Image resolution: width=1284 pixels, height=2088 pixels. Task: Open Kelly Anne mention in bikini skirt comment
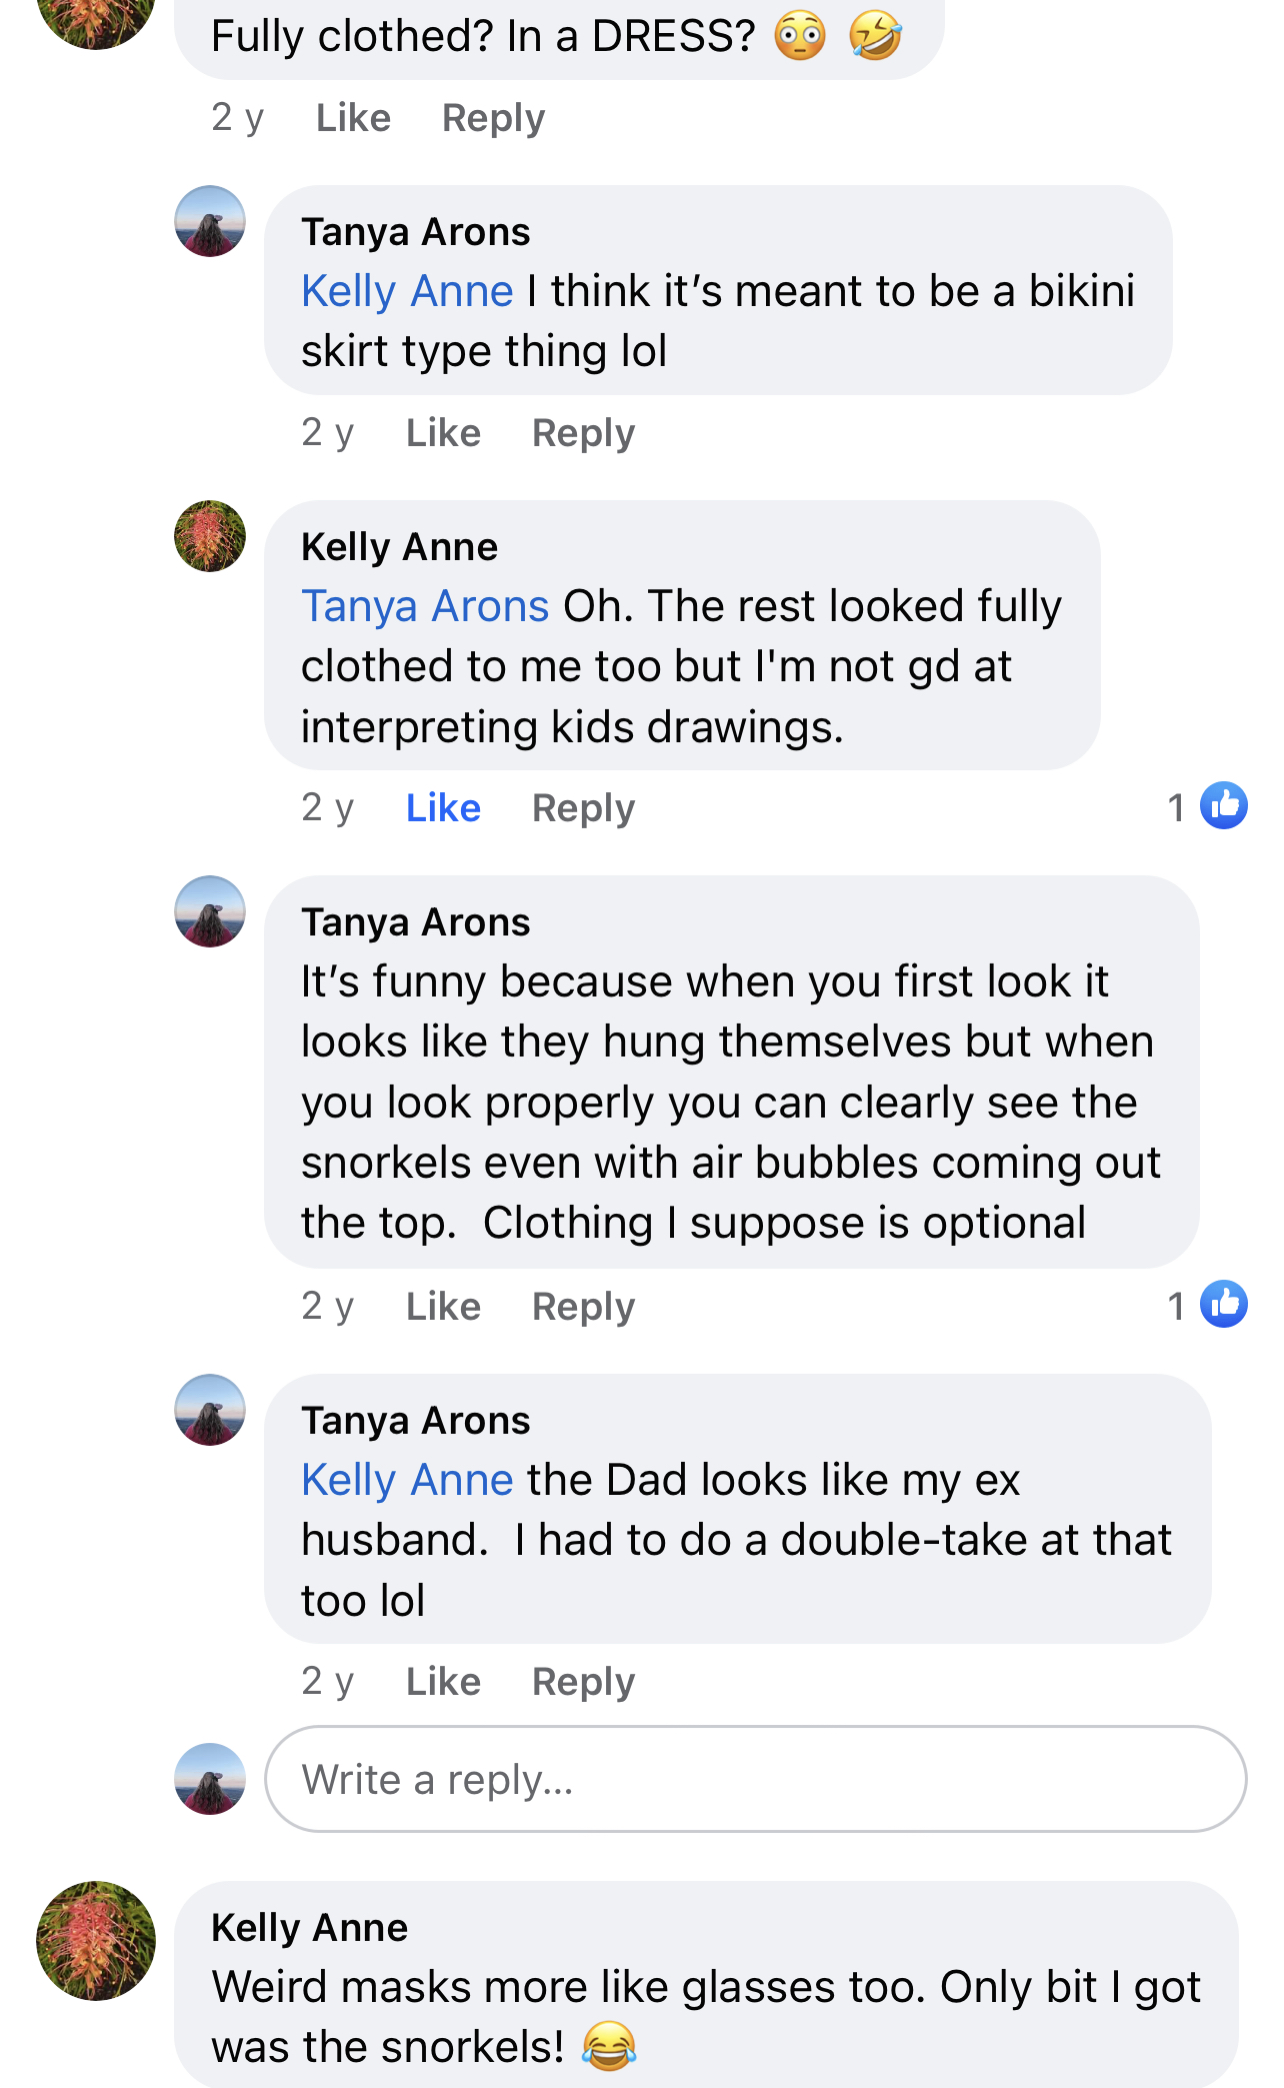tap(407, 291)
